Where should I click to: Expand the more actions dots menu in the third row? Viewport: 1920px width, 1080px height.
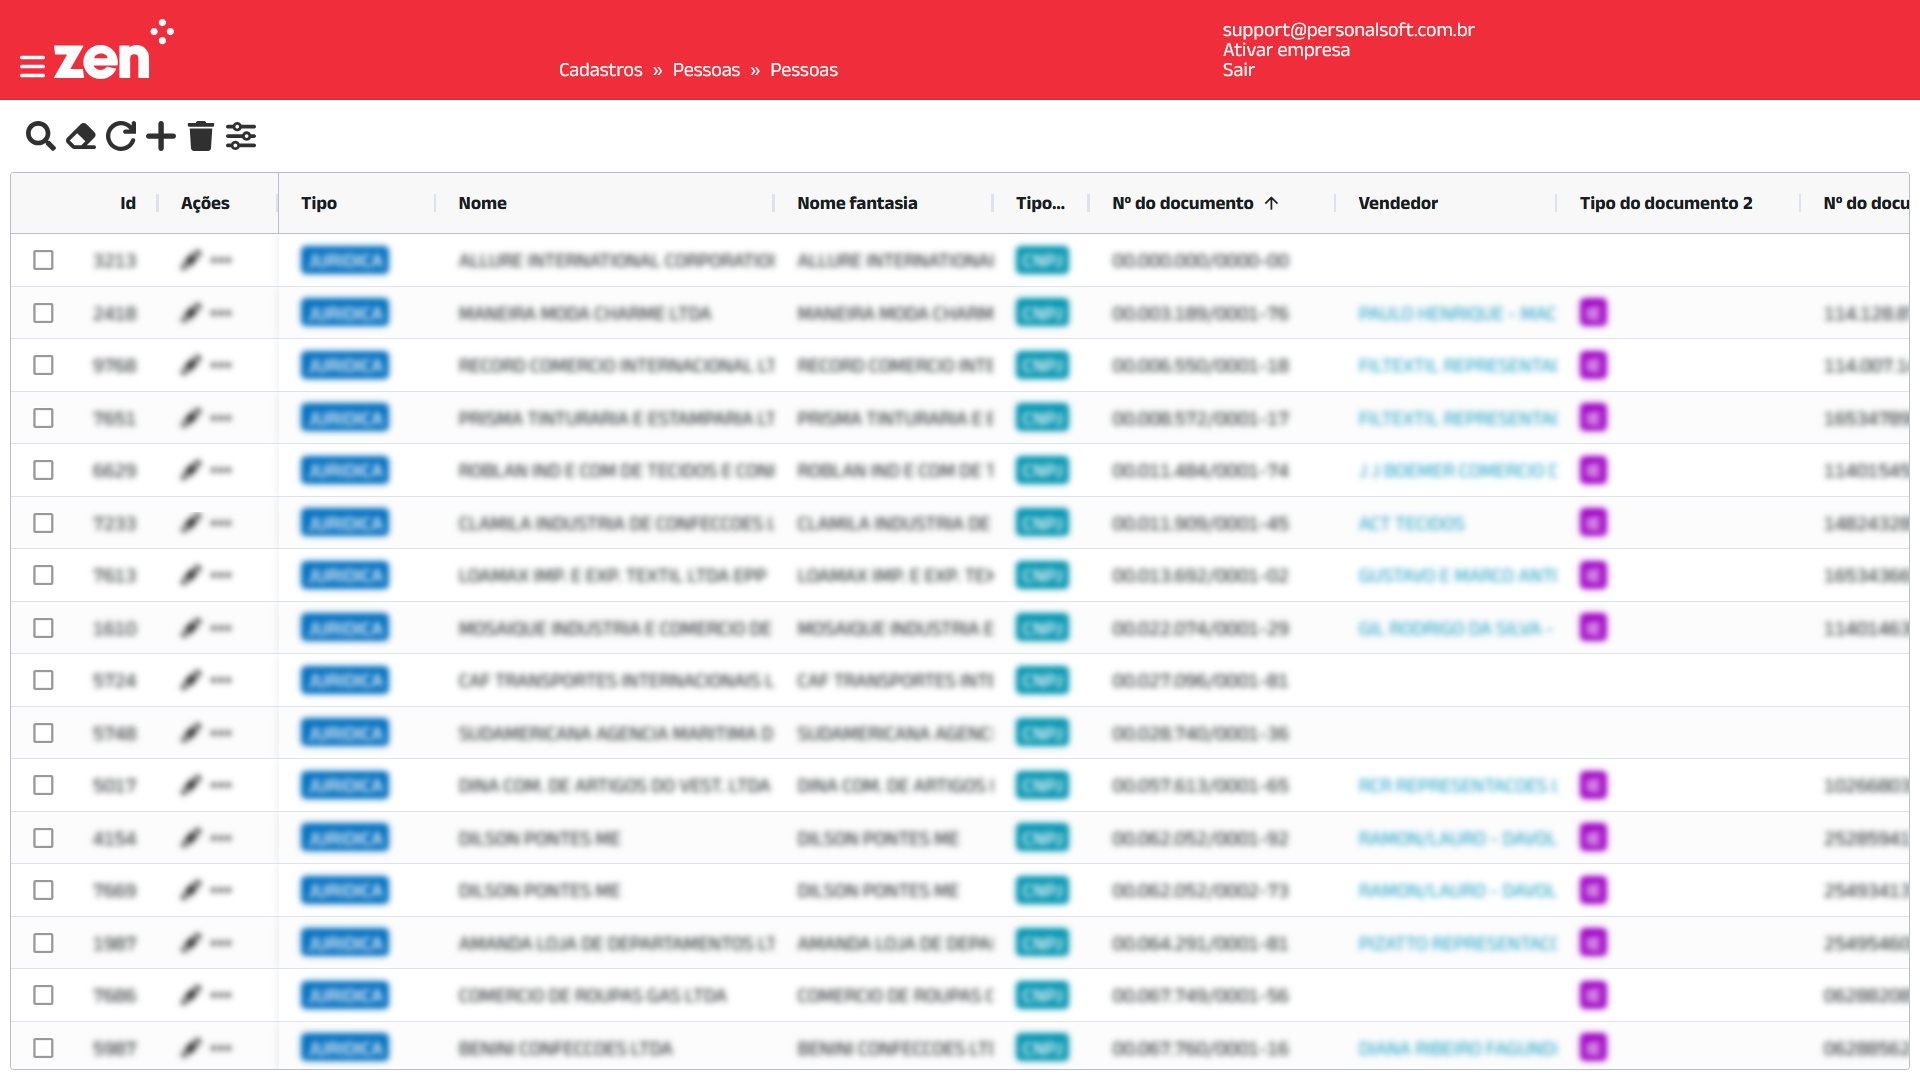click(222, 365)
